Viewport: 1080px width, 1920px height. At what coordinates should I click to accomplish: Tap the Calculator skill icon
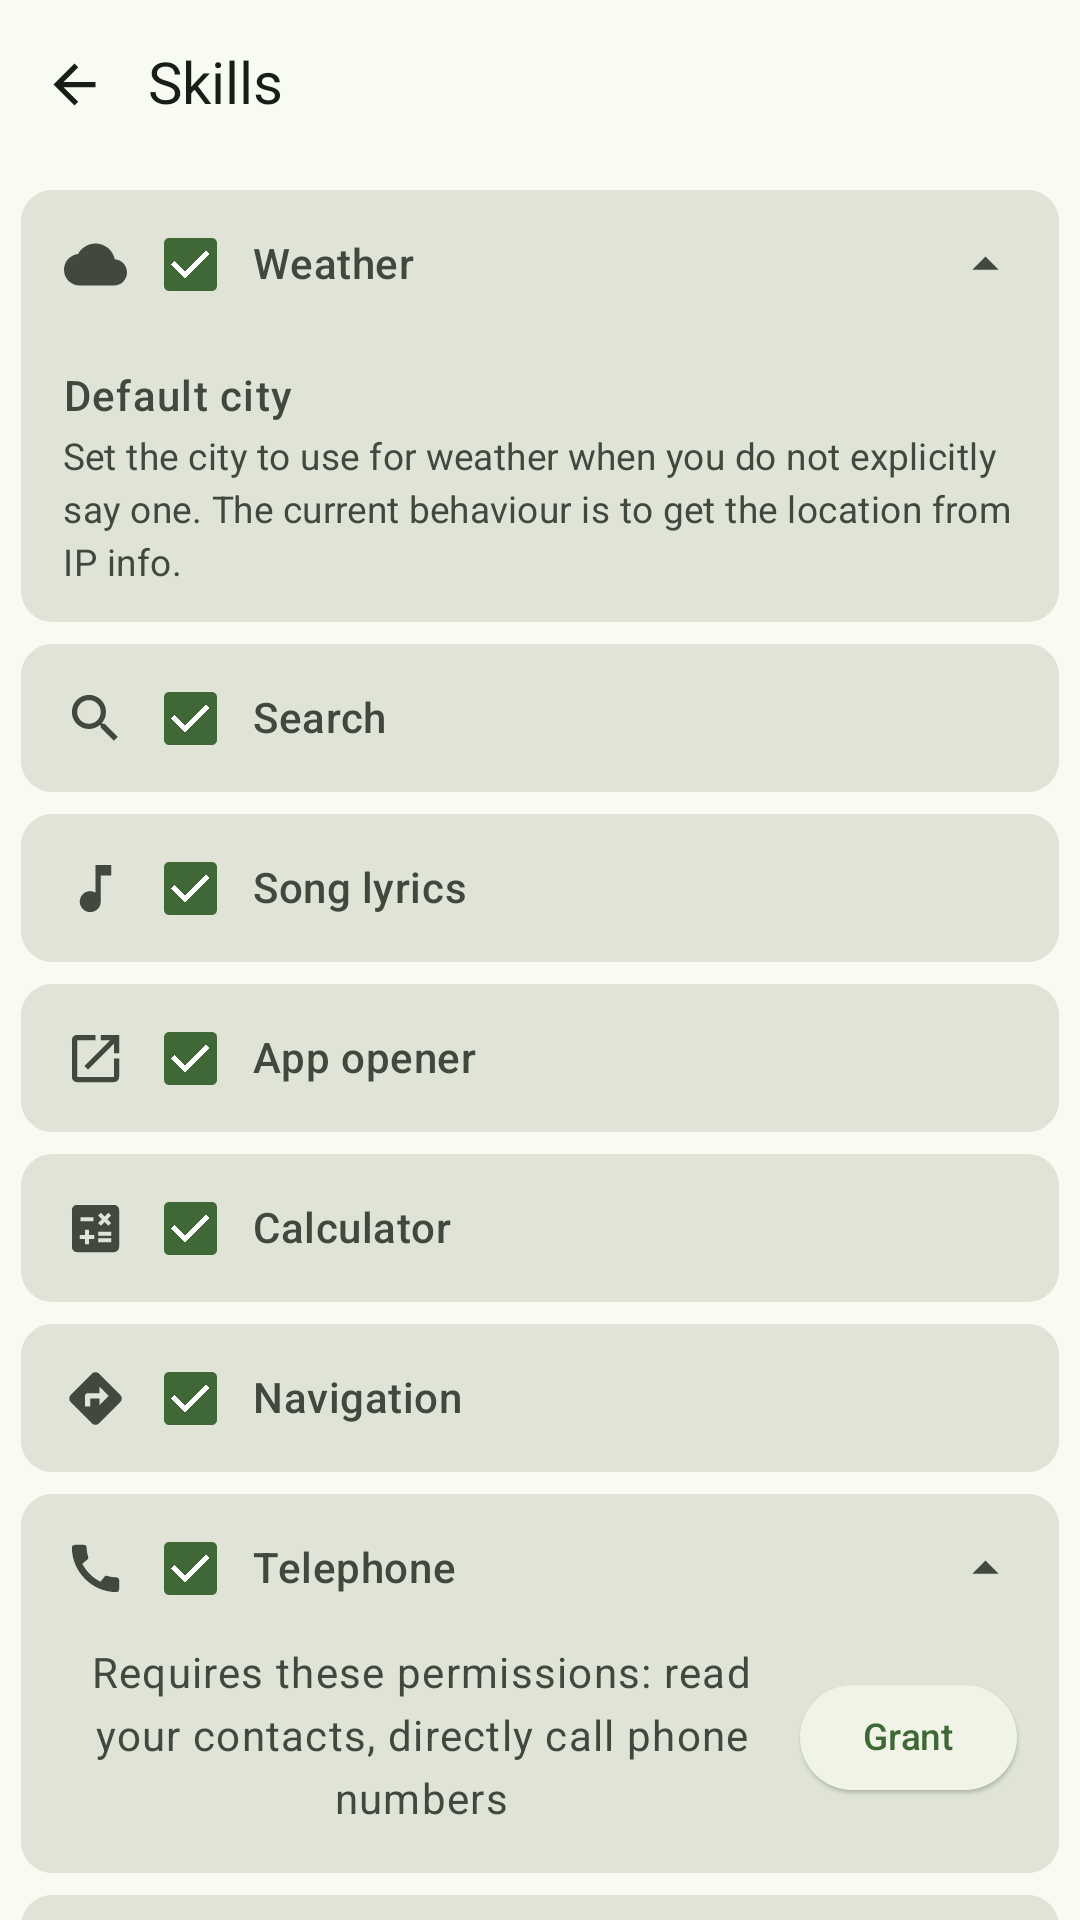(x=95, y=1228)
